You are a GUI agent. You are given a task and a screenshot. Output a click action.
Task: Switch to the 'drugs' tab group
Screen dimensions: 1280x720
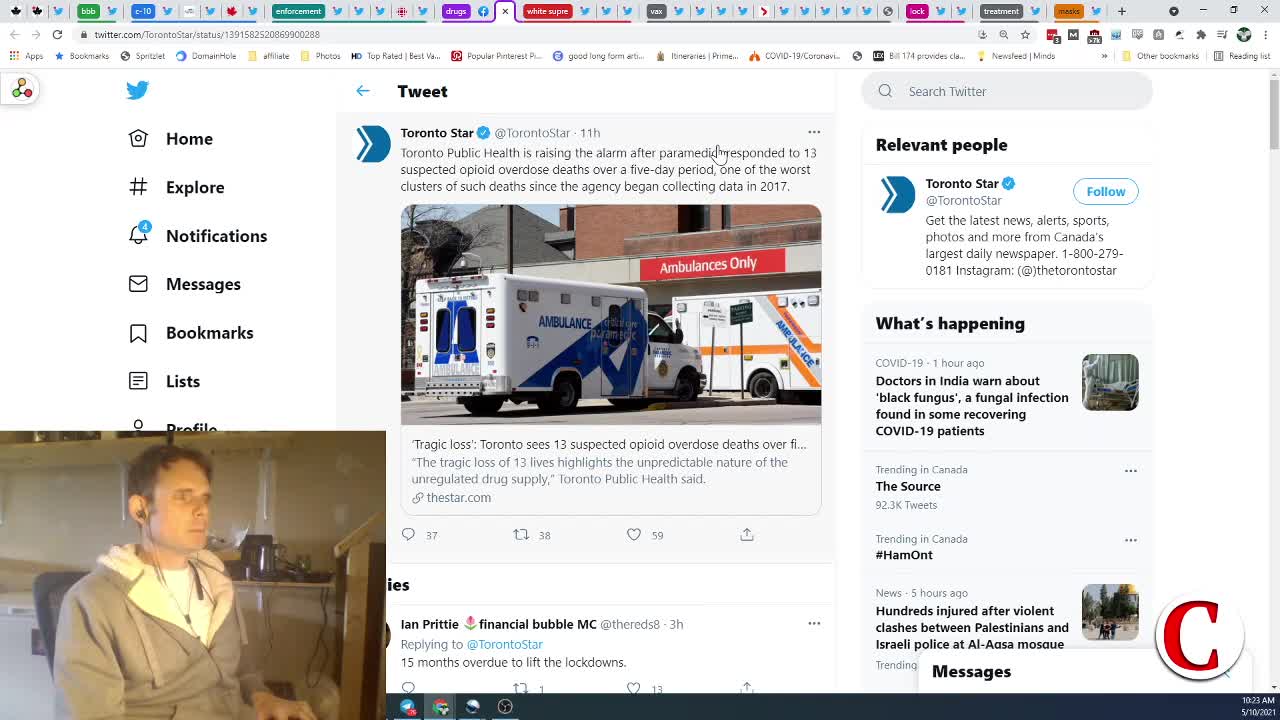[x=456, y=11]
